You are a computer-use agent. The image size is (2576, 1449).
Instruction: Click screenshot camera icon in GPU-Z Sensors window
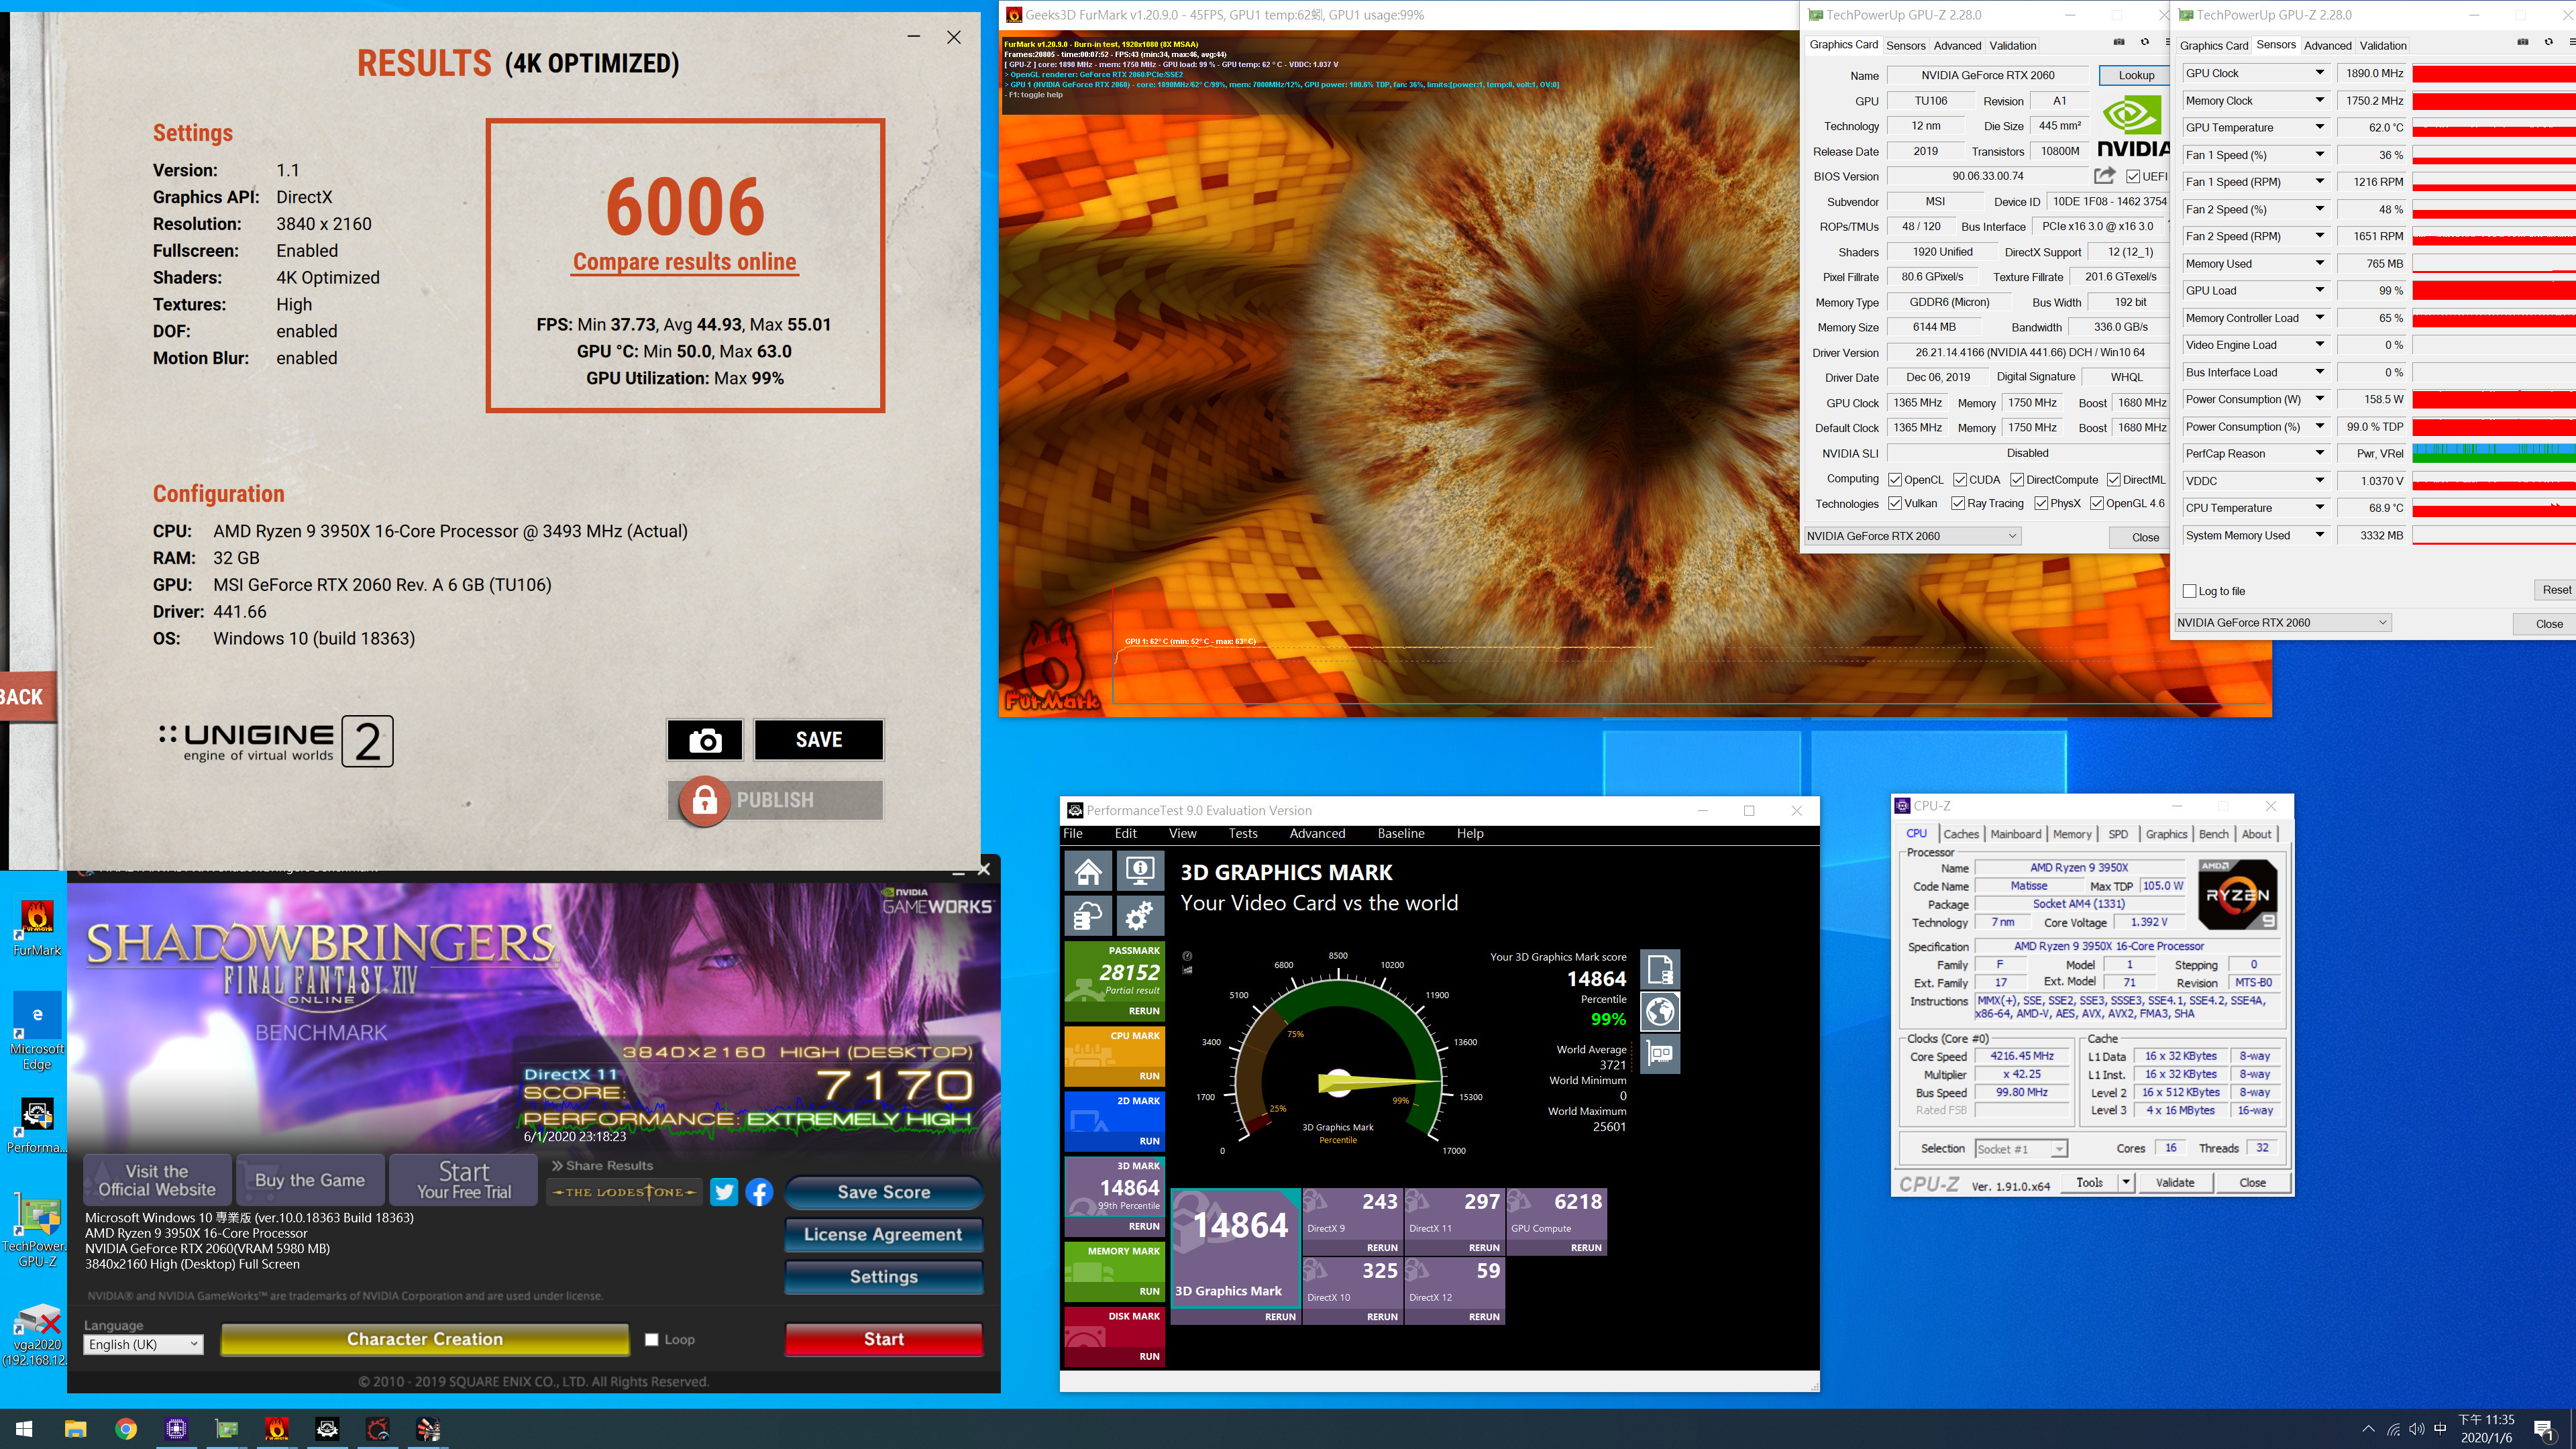pos(2522,42)
